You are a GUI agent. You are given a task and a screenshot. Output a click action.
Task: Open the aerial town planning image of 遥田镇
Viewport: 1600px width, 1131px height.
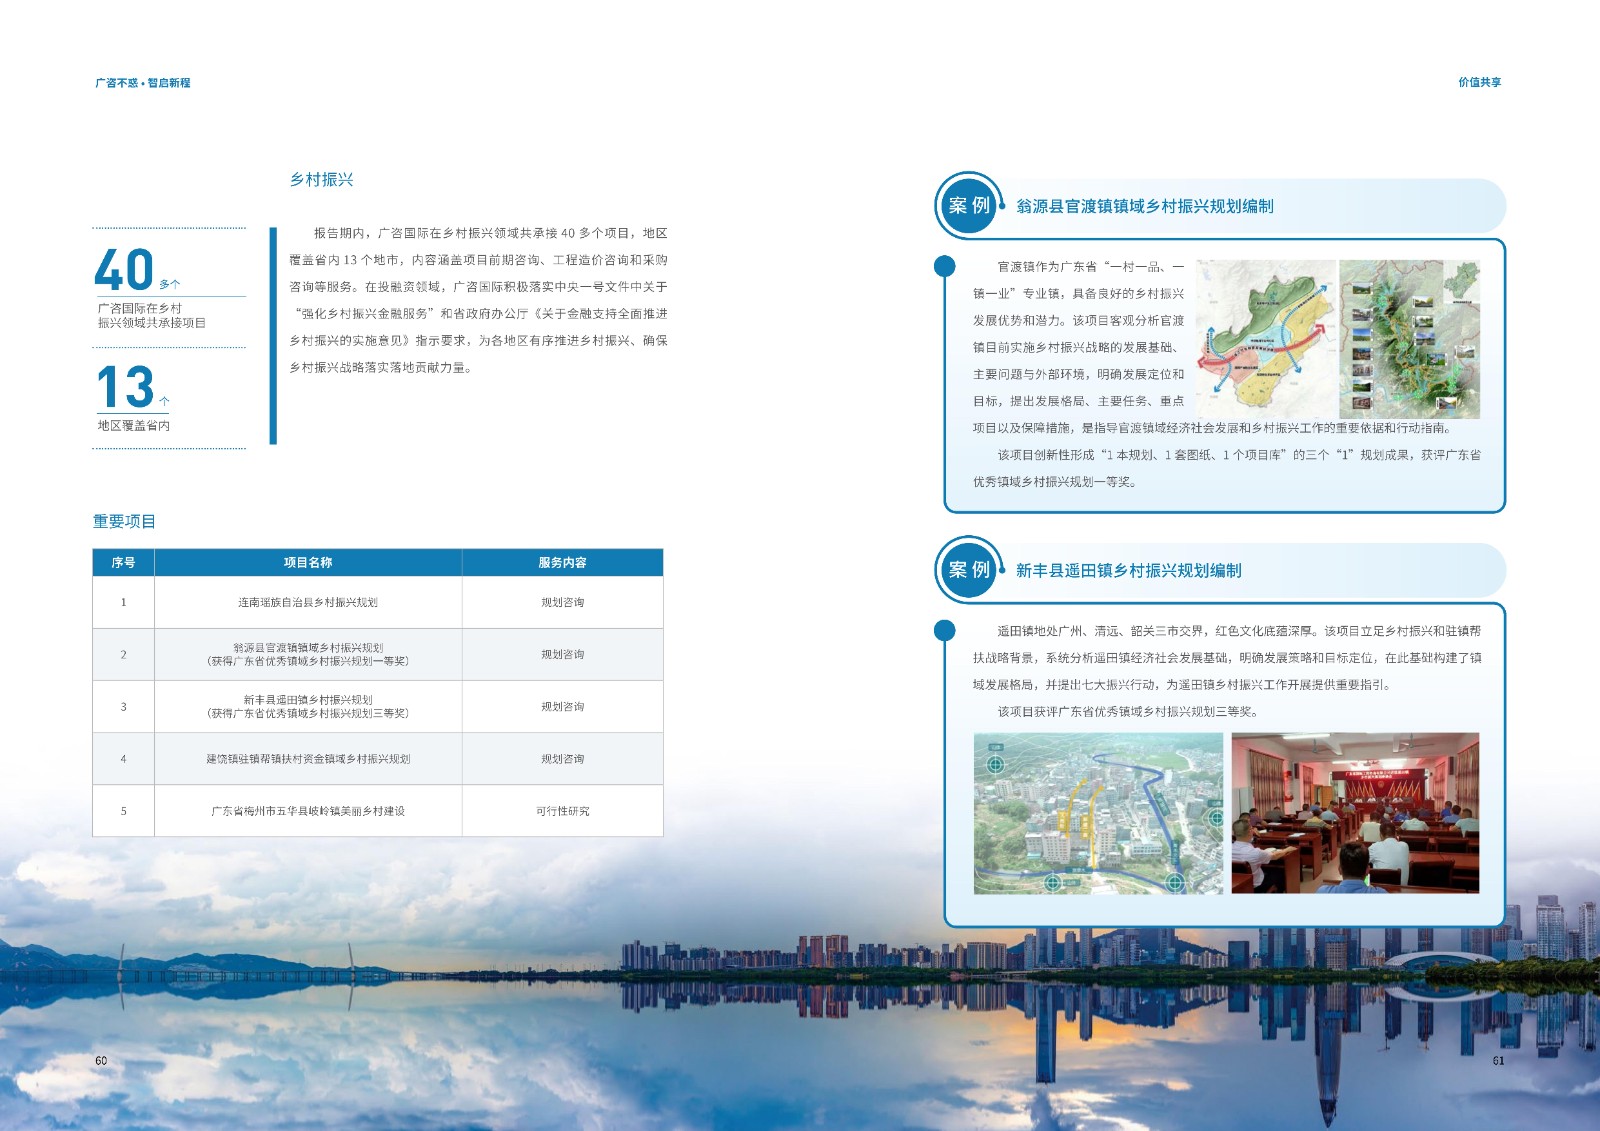tap(1098, 813)
